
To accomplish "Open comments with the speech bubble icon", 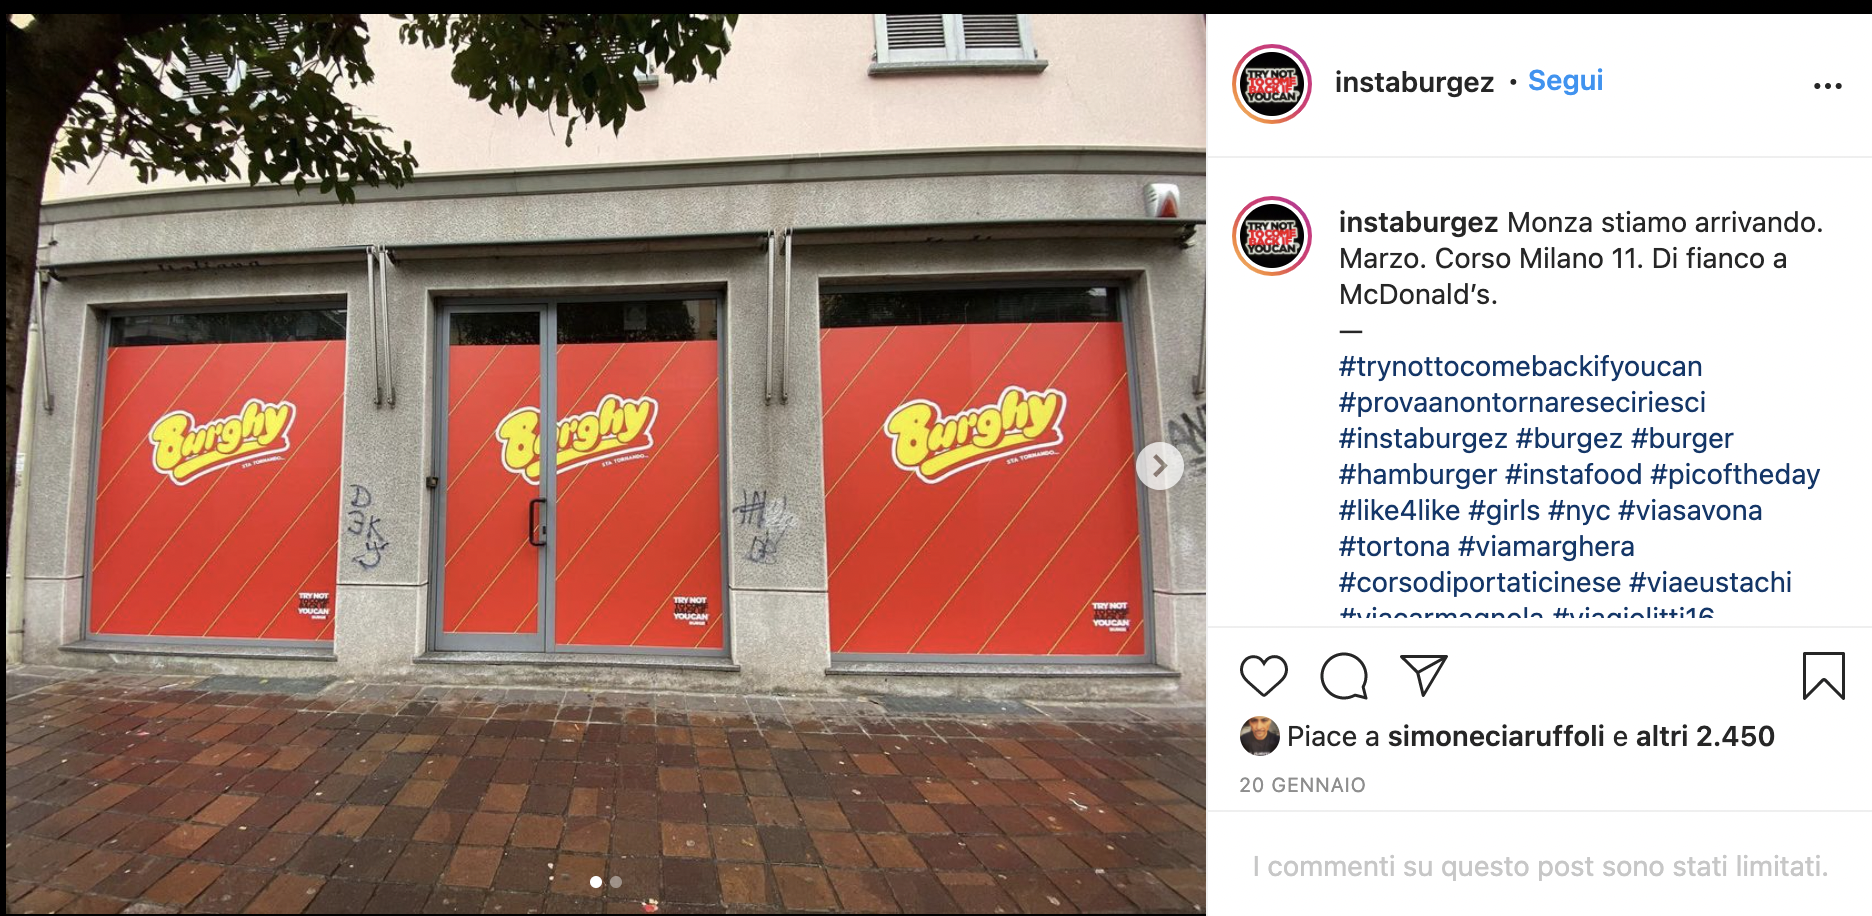I will pyautogui.click(x=1344, y=676).
